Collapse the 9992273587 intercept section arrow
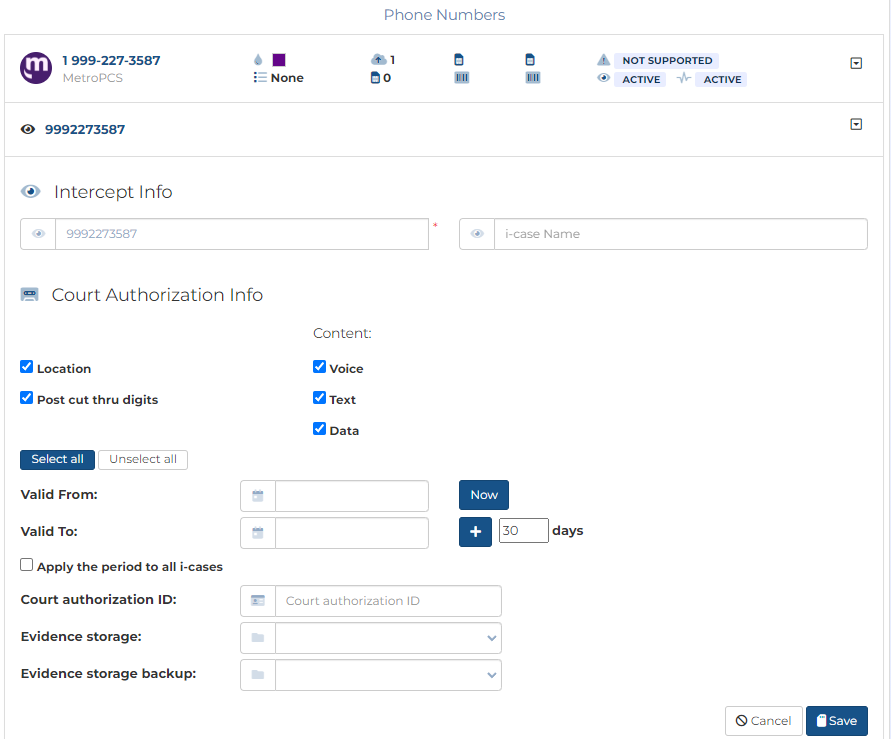This screenshot has width=891, height=739. 856,125
